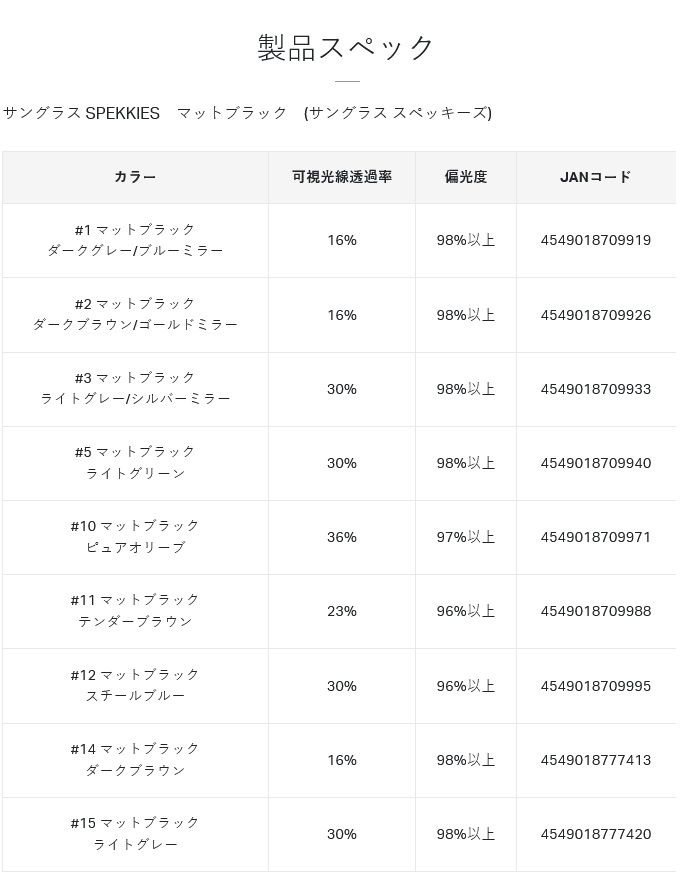Viewport: 680px width, 892px height.
Task: Select the #15 ライトグレー color cell
Action: click(x=135, y=833)
